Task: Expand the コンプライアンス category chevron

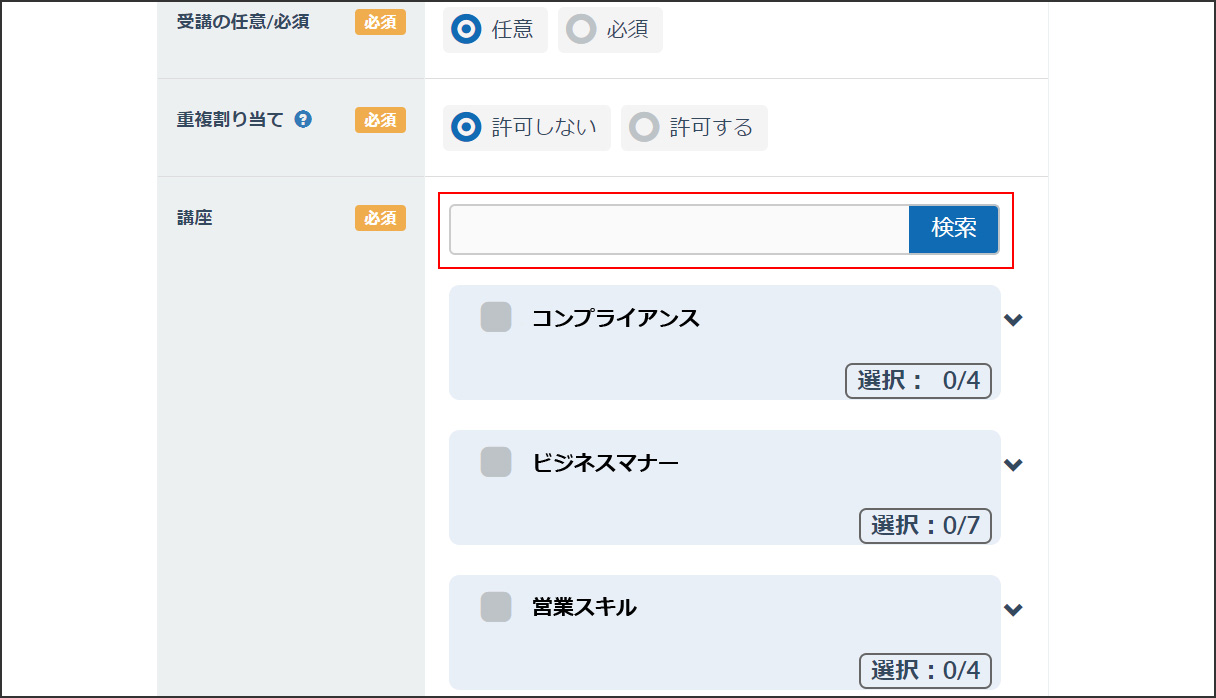Action: tap(1013, 320)
